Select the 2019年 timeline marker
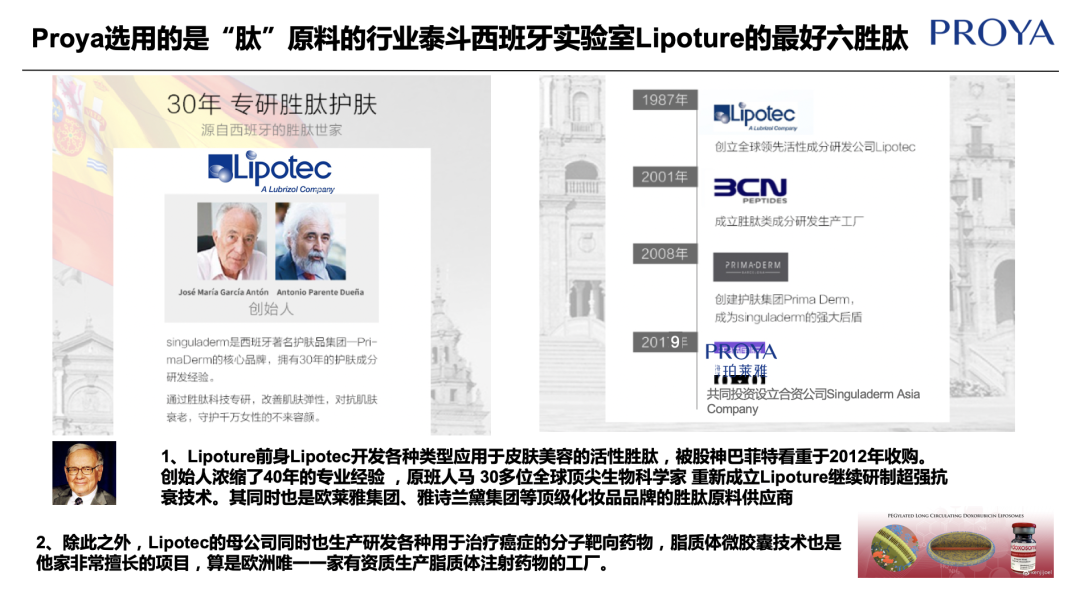This screenshot has height=595, width=1080. pyautogui.click(x=665, y=342)
